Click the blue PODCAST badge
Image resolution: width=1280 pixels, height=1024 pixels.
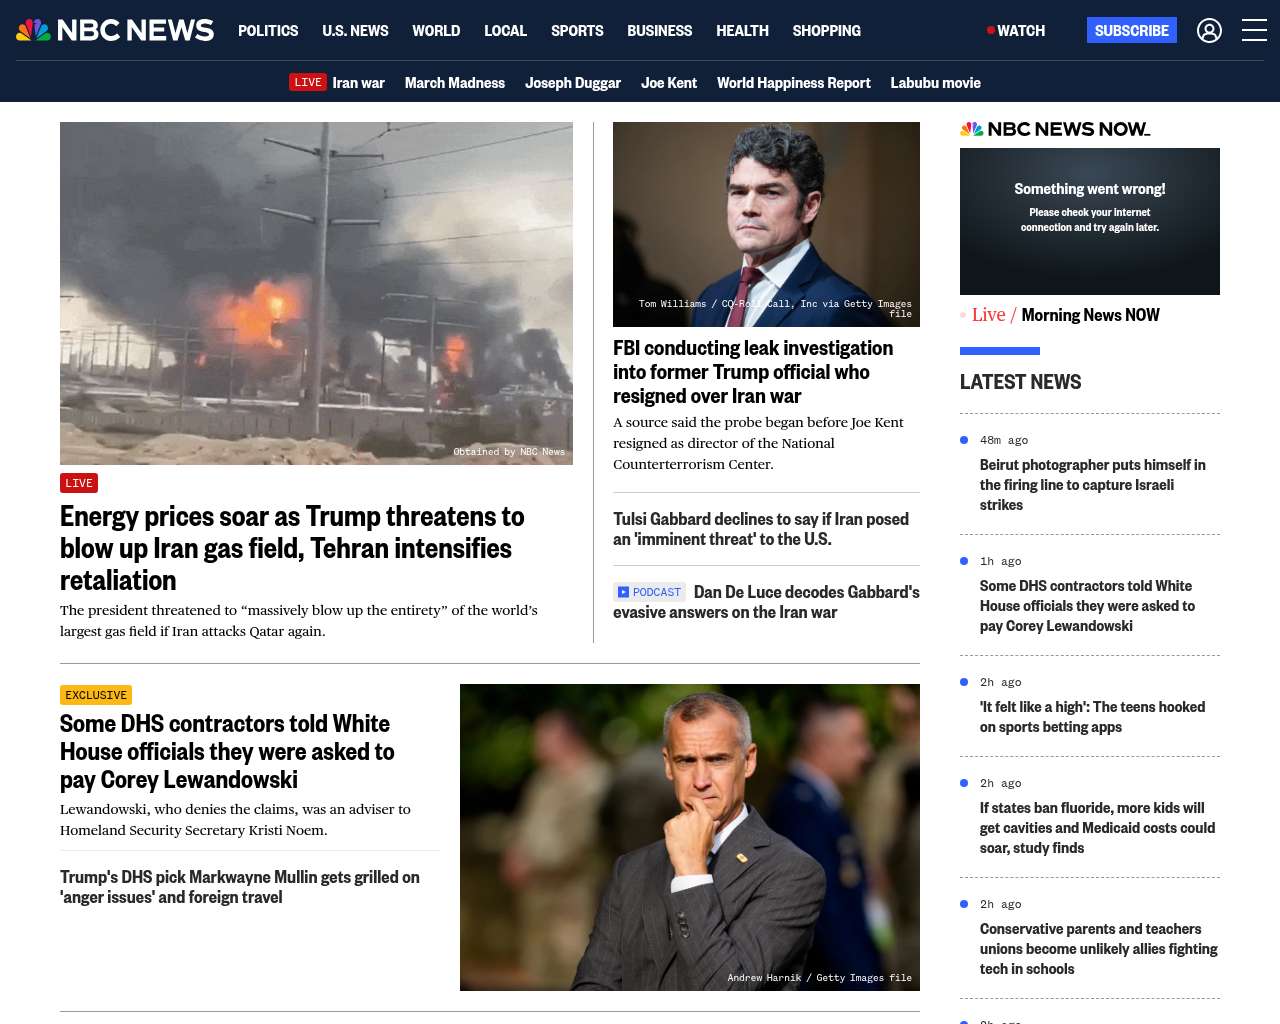[x=649, y=592]
